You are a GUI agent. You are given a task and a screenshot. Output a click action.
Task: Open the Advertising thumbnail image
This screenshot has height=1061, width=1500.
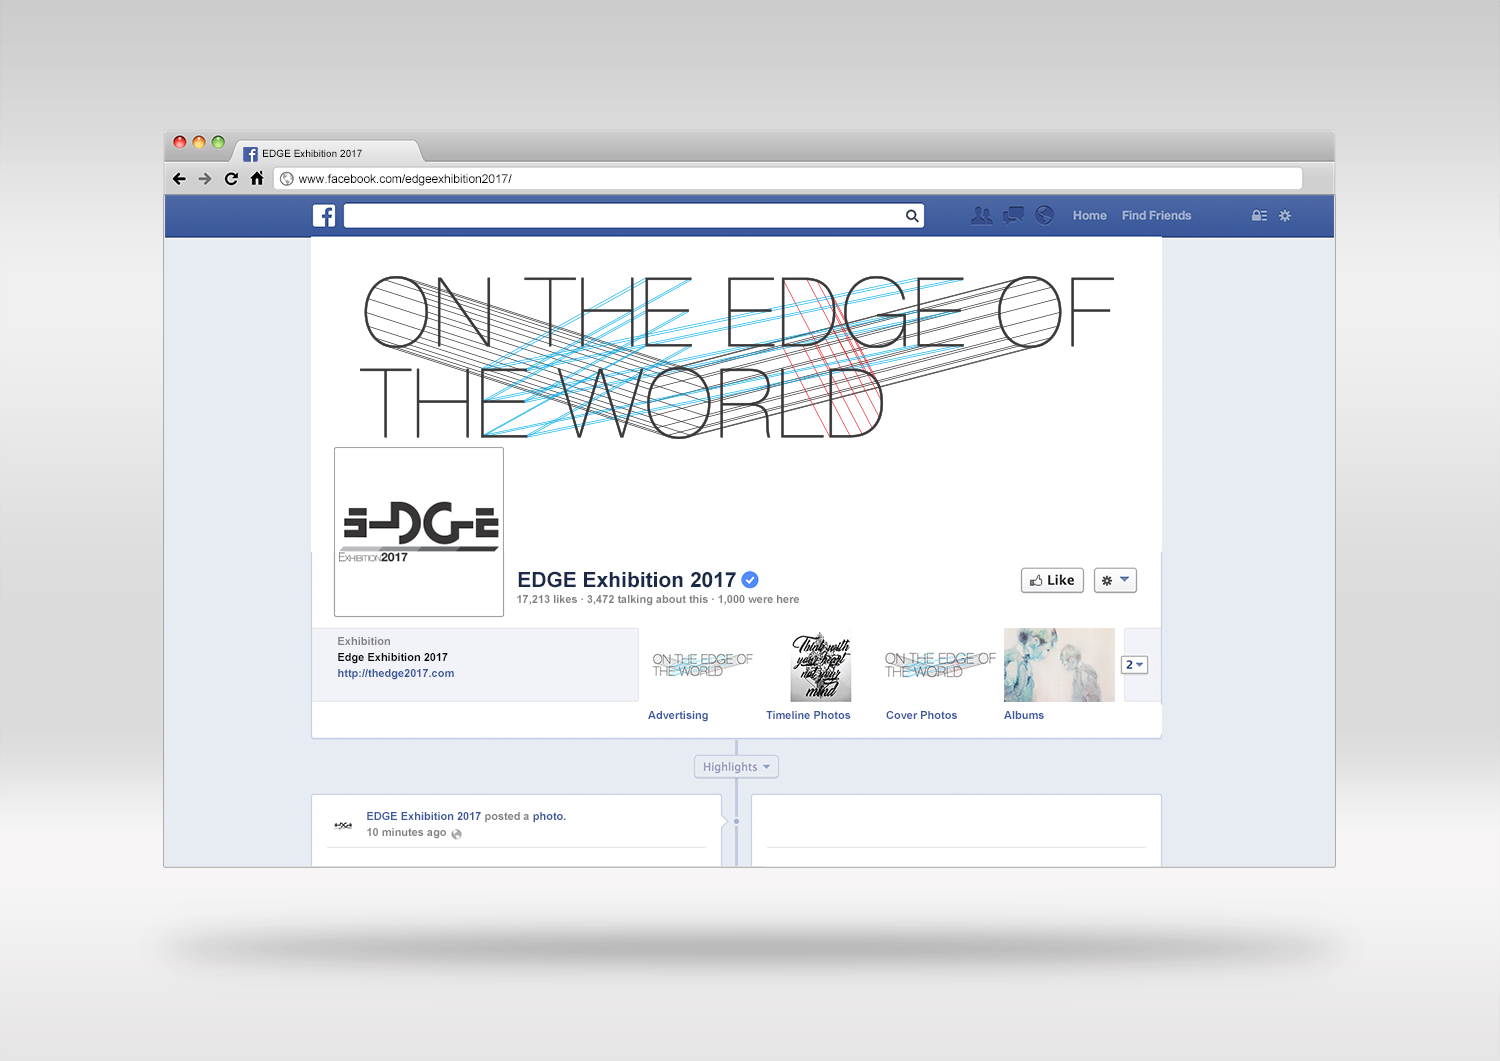(x=702, y=665)
